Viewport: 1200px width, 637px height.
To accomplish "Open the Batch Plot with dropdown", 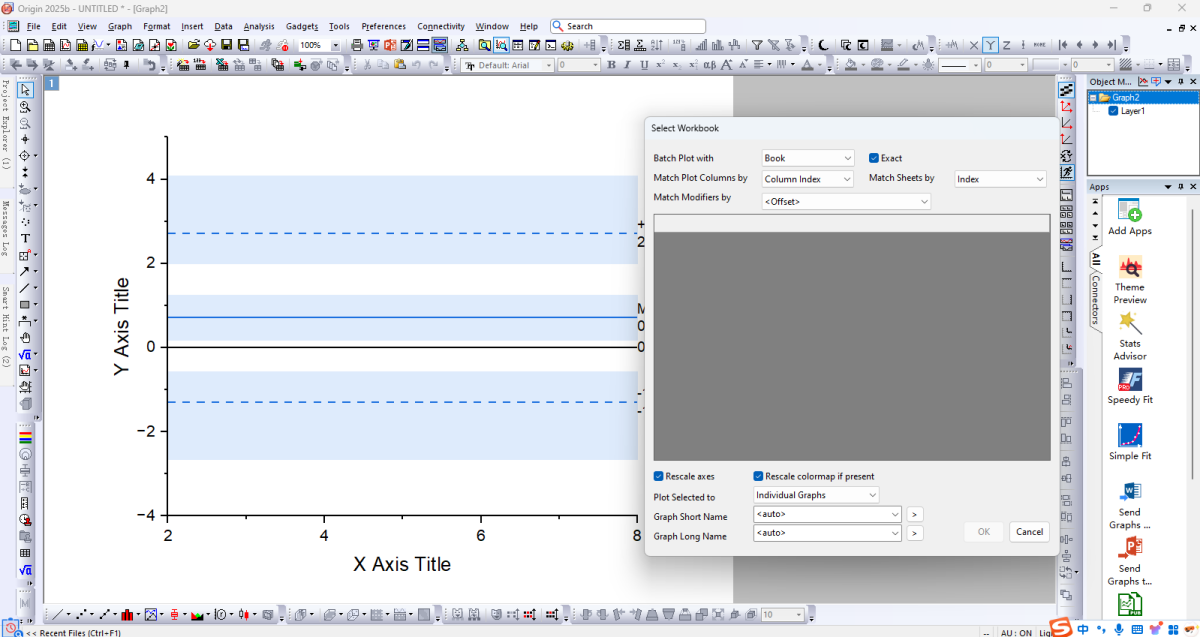I will (x=807, y=158).
